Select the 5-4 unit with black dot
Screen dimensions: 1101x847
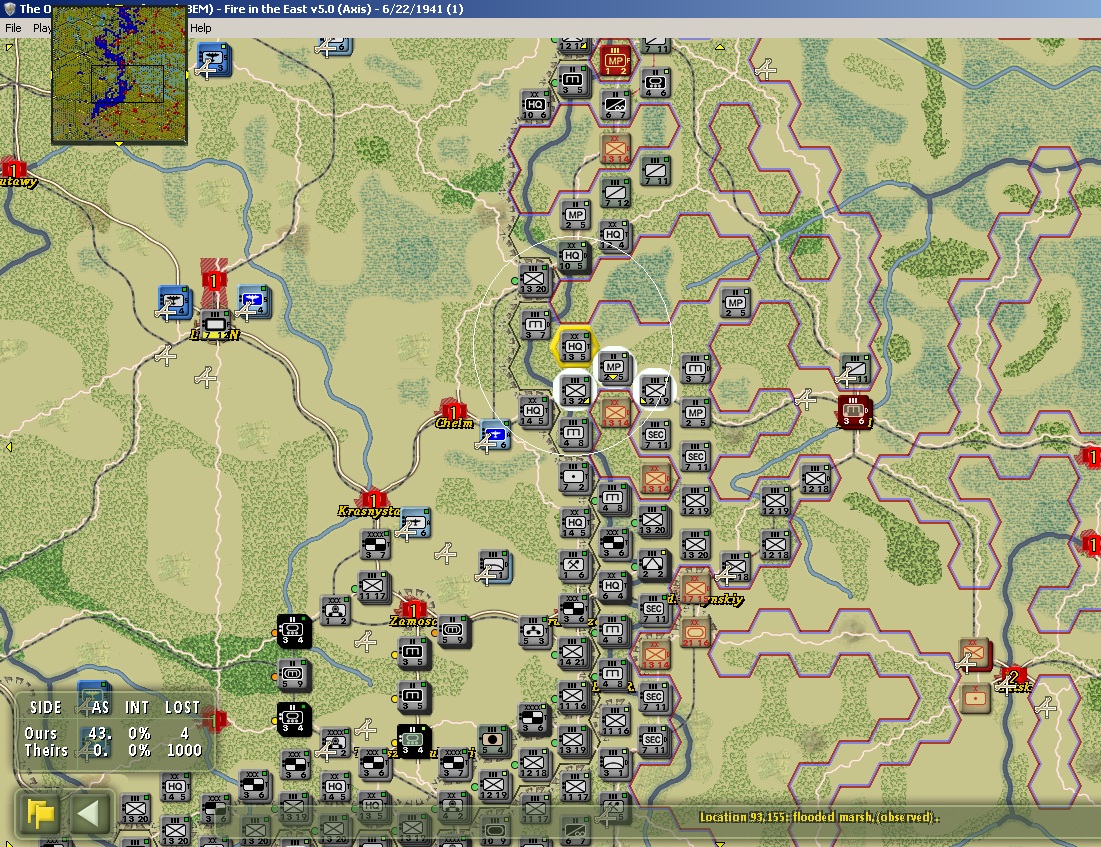(x=494, y=740)
